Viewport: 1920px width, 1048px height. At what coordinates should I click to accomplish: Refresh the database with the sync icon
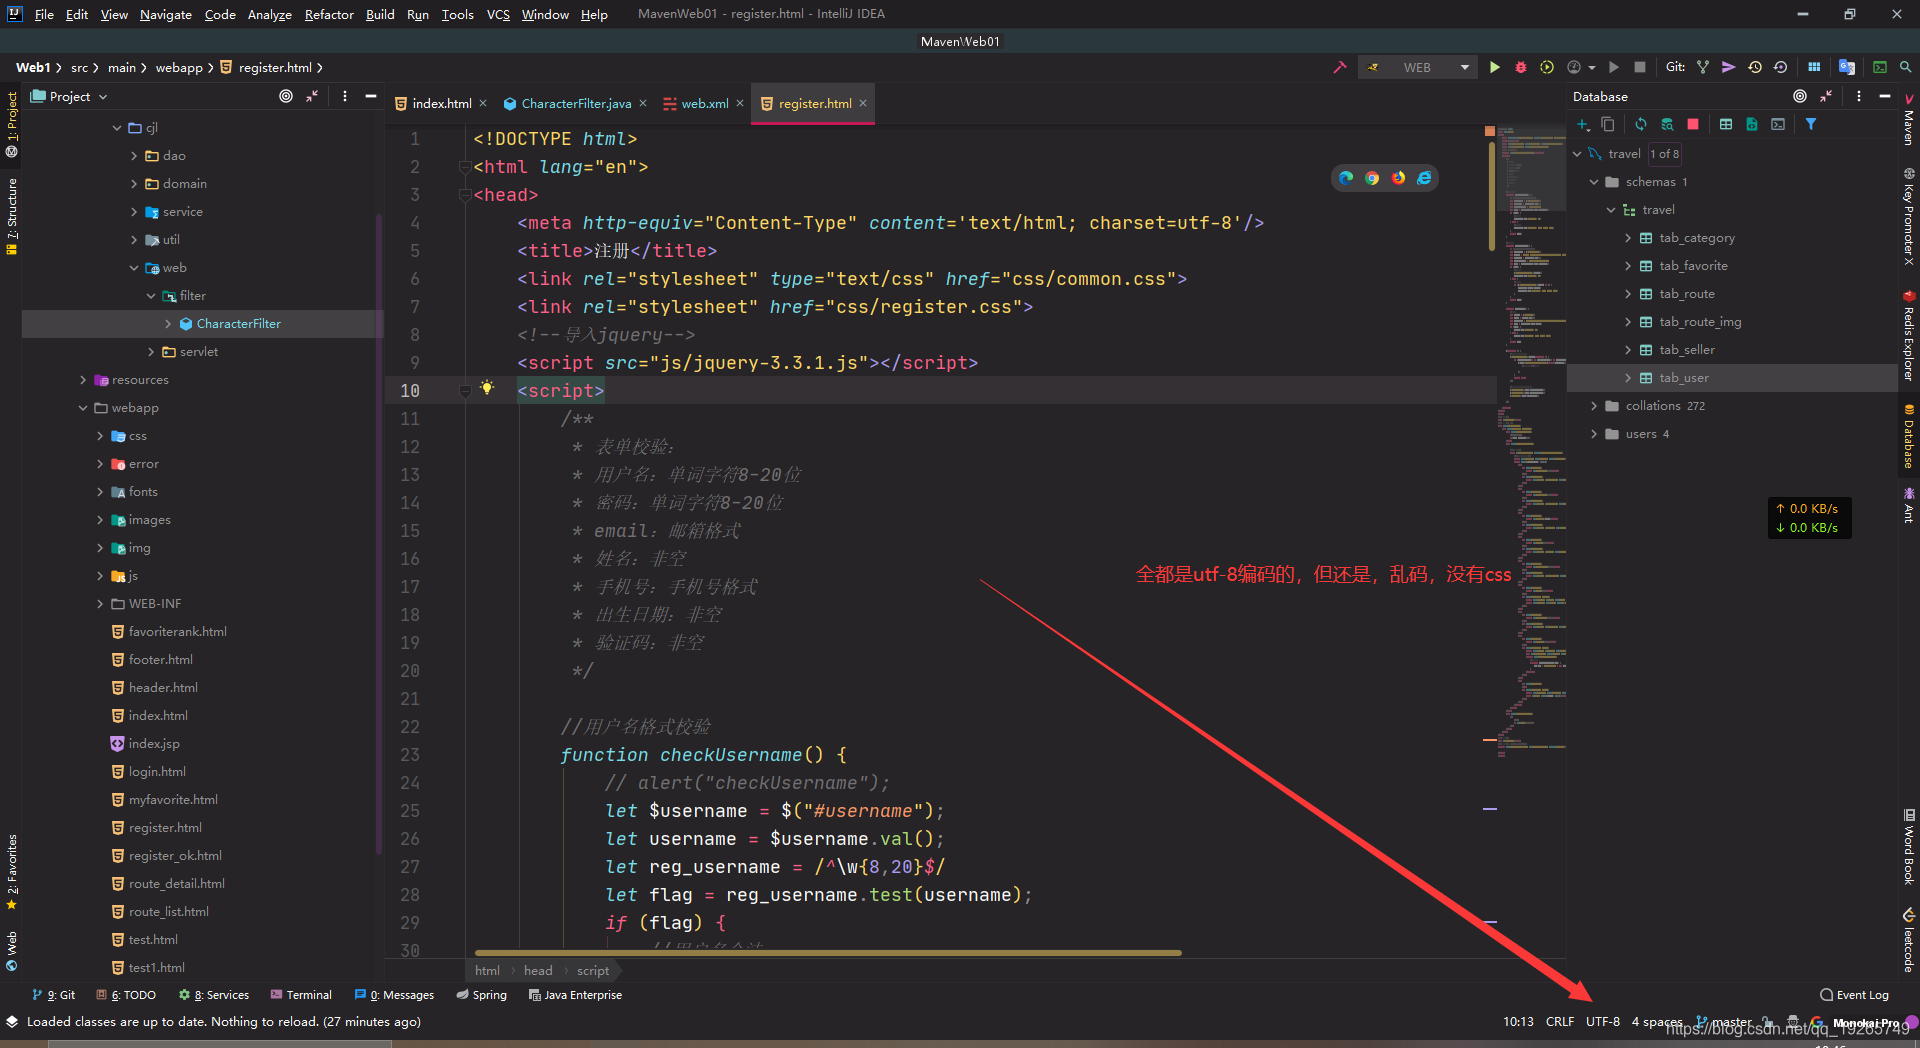tap(1641, 124)
